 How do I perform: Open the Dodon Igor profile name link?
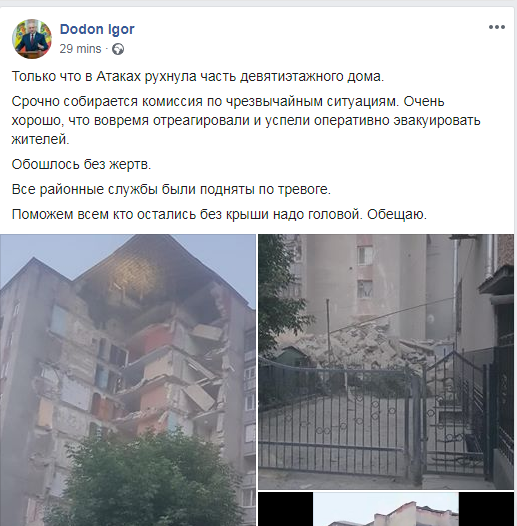pos(97,29)
